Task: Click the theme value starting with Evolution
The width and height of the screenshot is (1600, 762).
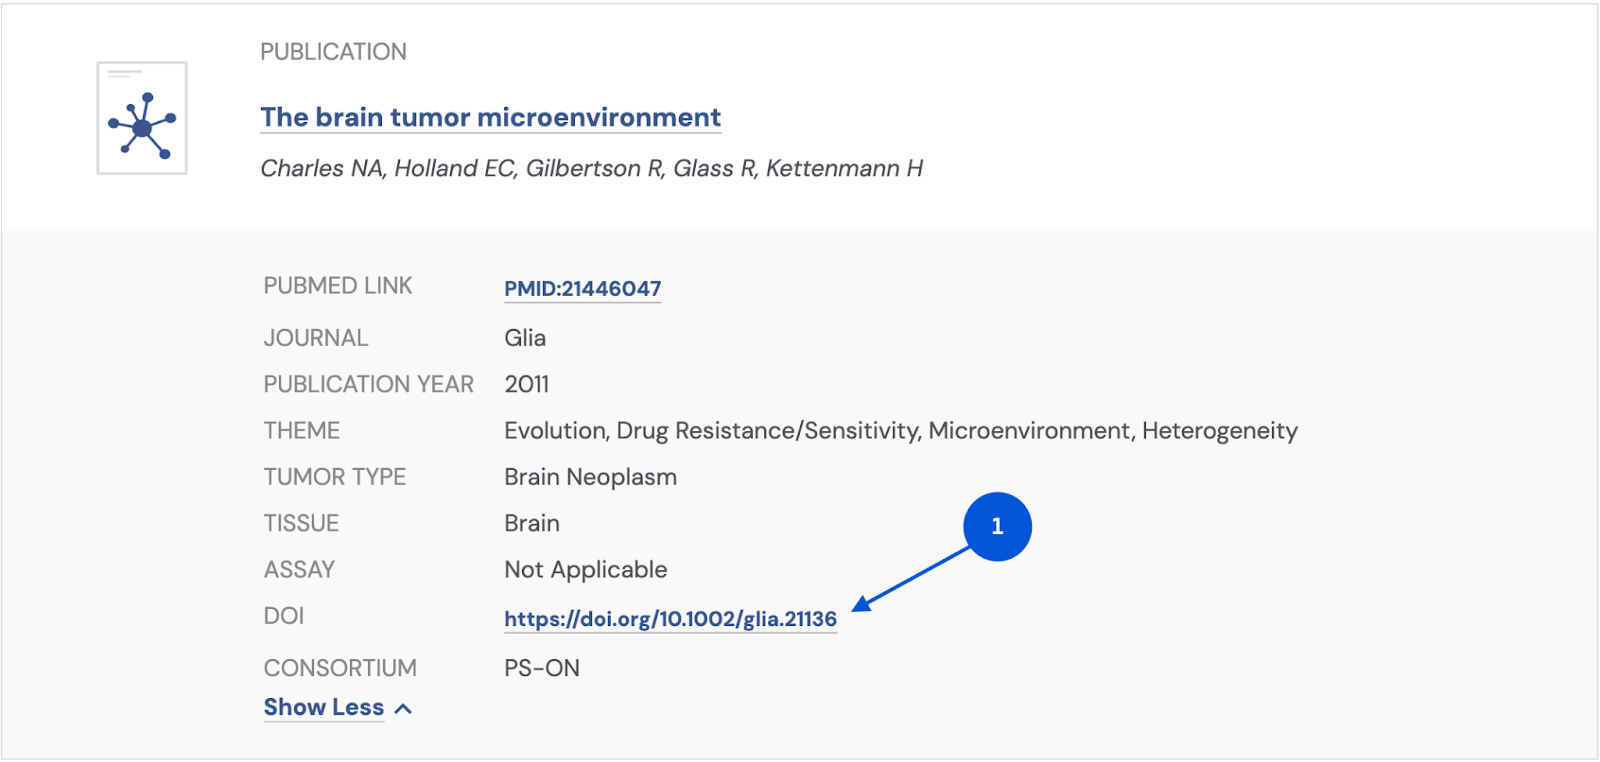Action: [900, 431]
